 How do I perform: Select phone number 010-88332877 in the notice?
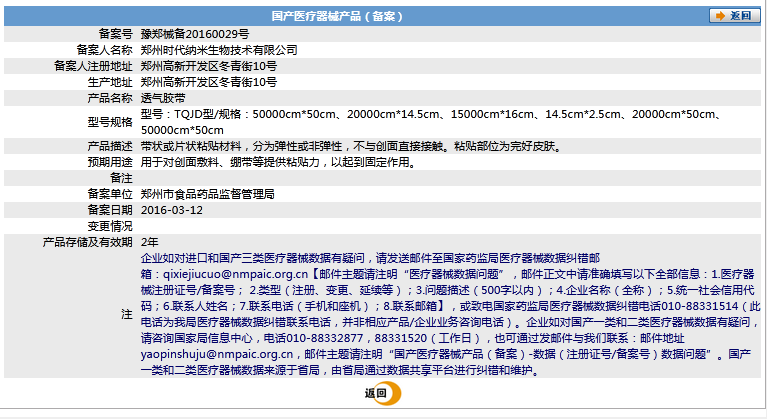(x=325, y=338)
